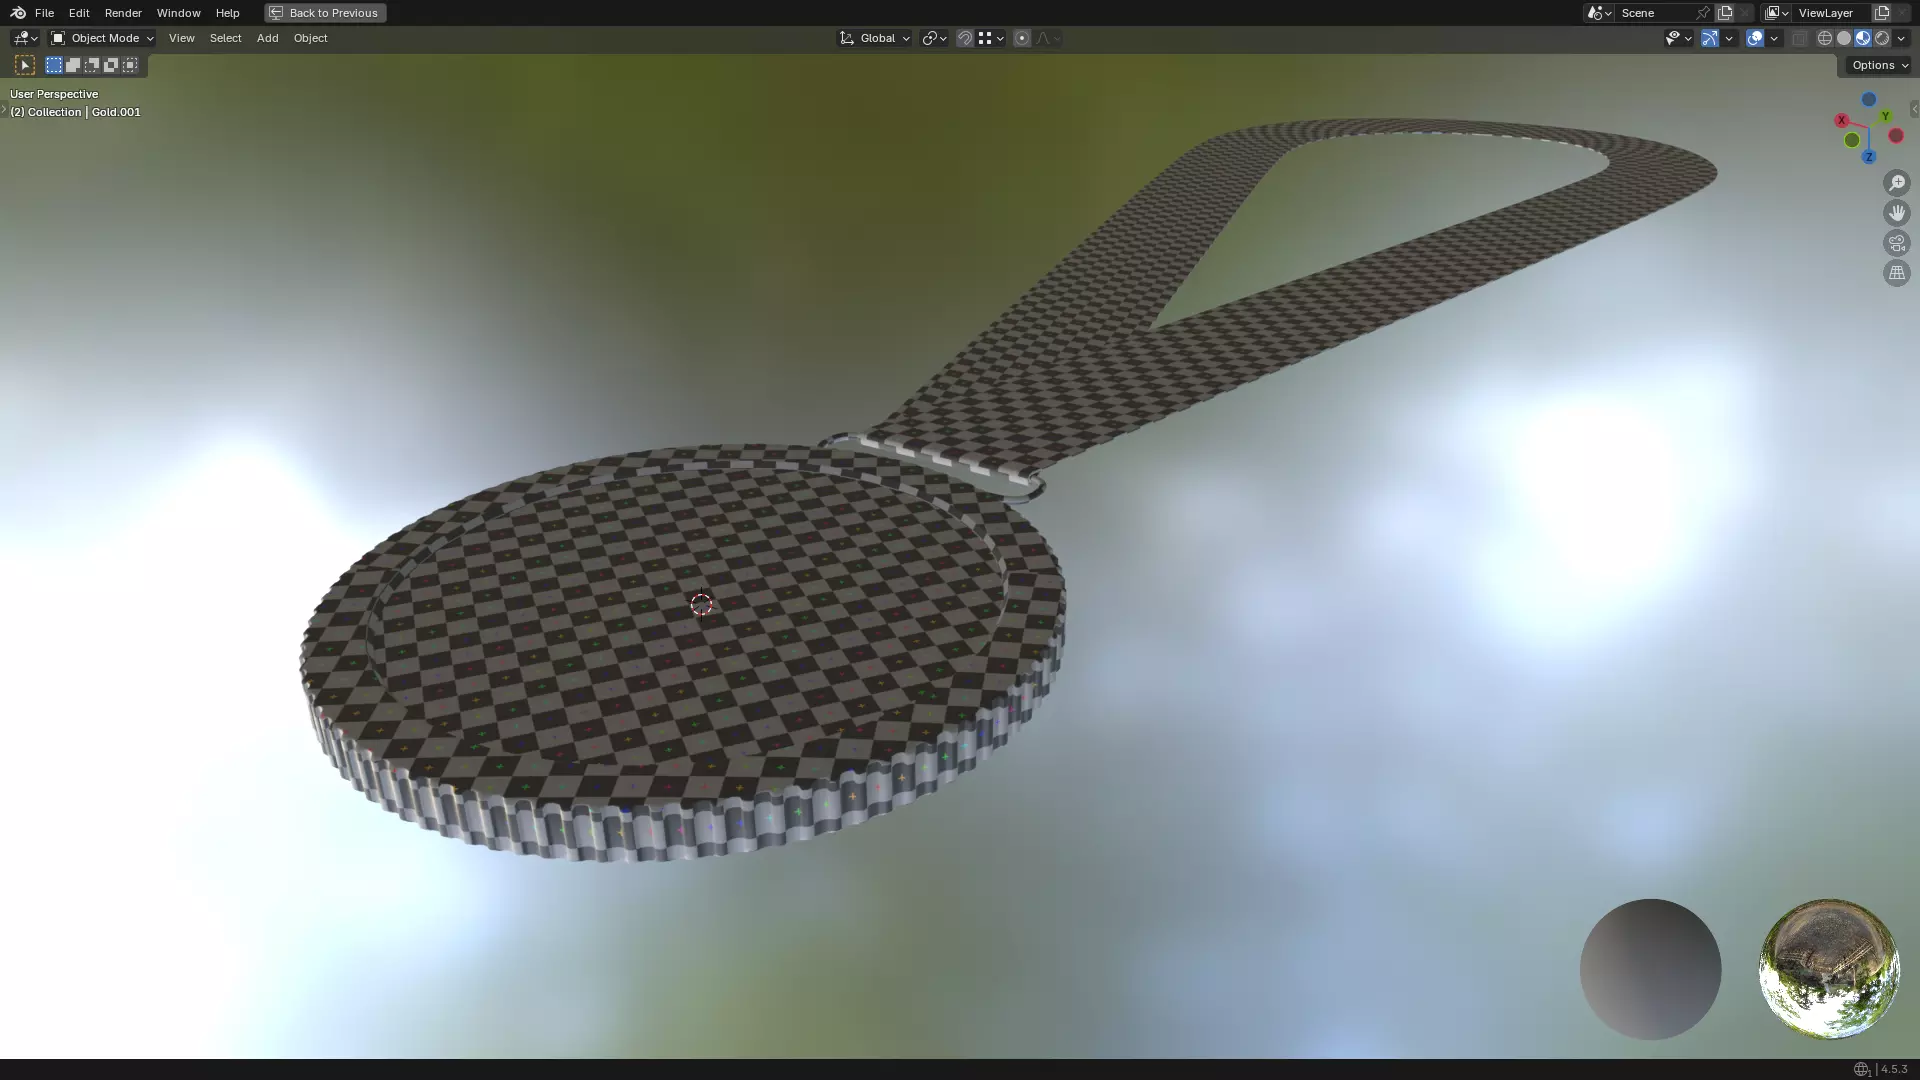
Task: Click the pan view hand icon
Action: click(x=1896, y=213)
